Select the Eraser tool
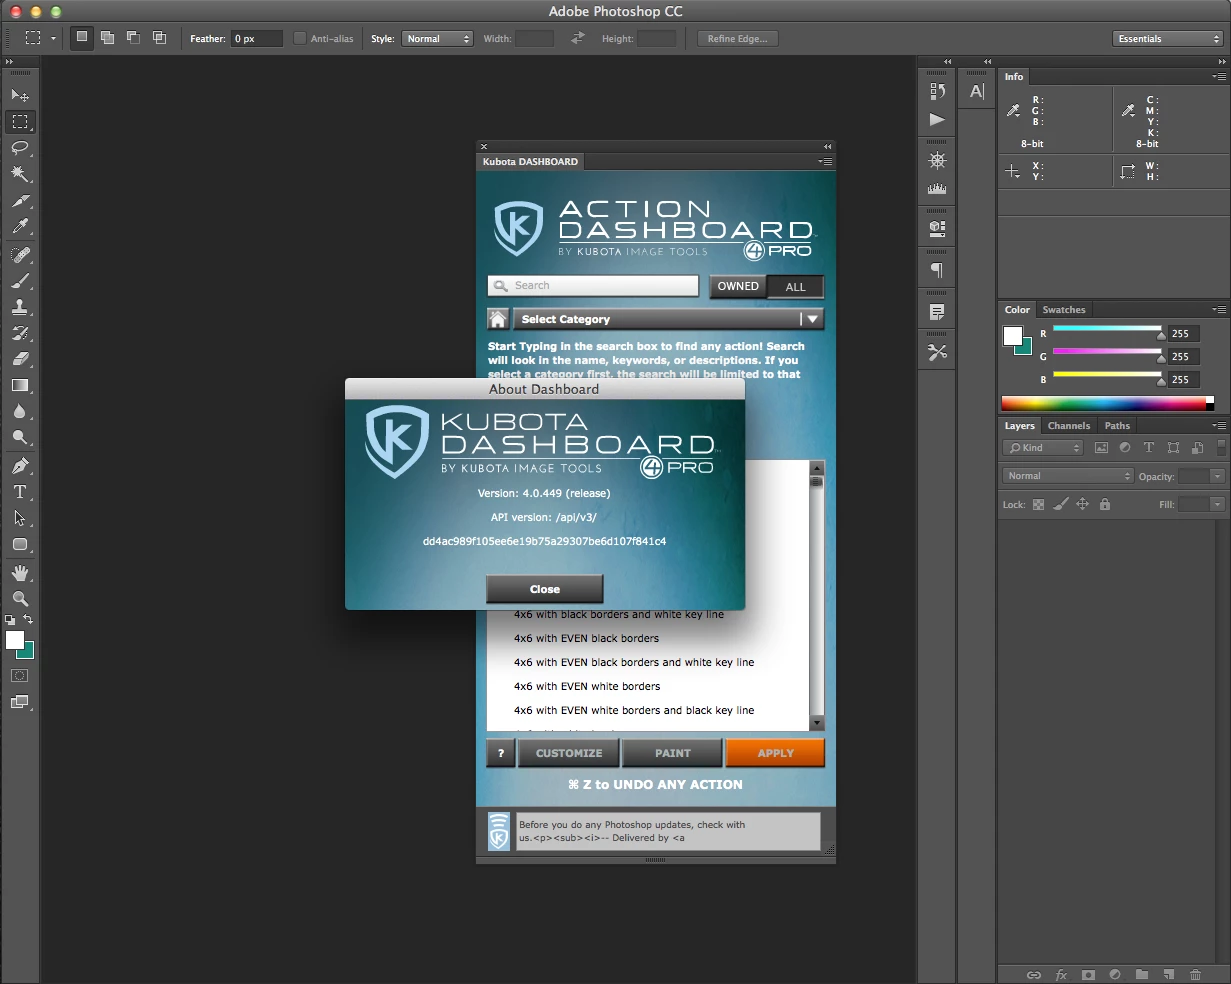The width and height of the screenshot is (1231, 984). [x=20, y=359]
